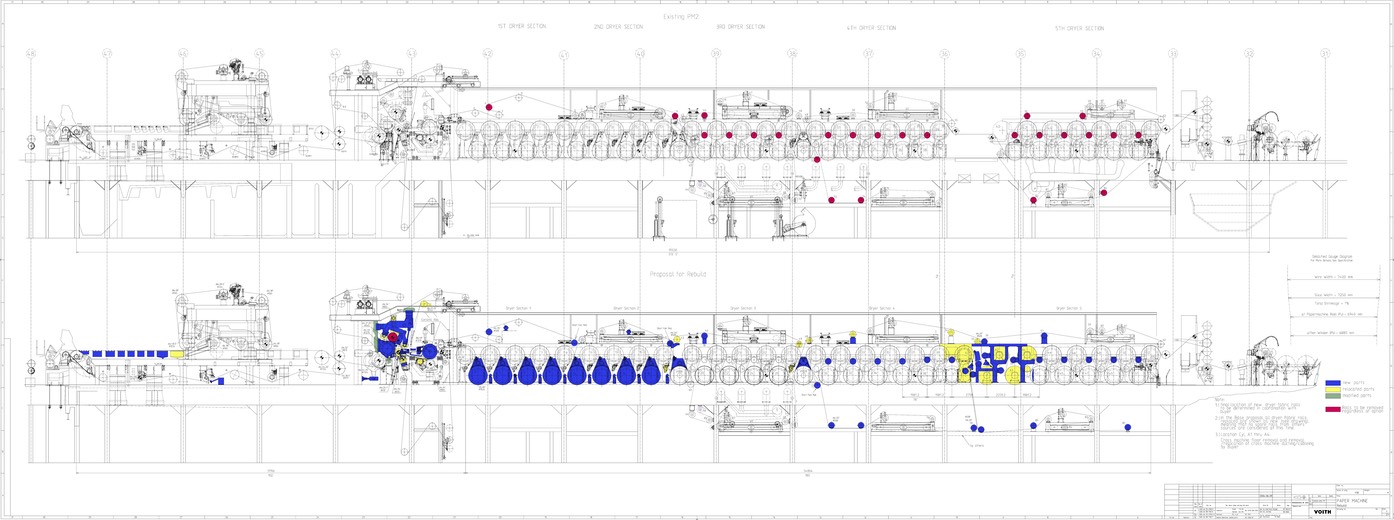This screenshot has height=520, width=1394.
Task: Click the 'Sieve Width = 7250 mm' dimension
Action: pos(1334,295)
